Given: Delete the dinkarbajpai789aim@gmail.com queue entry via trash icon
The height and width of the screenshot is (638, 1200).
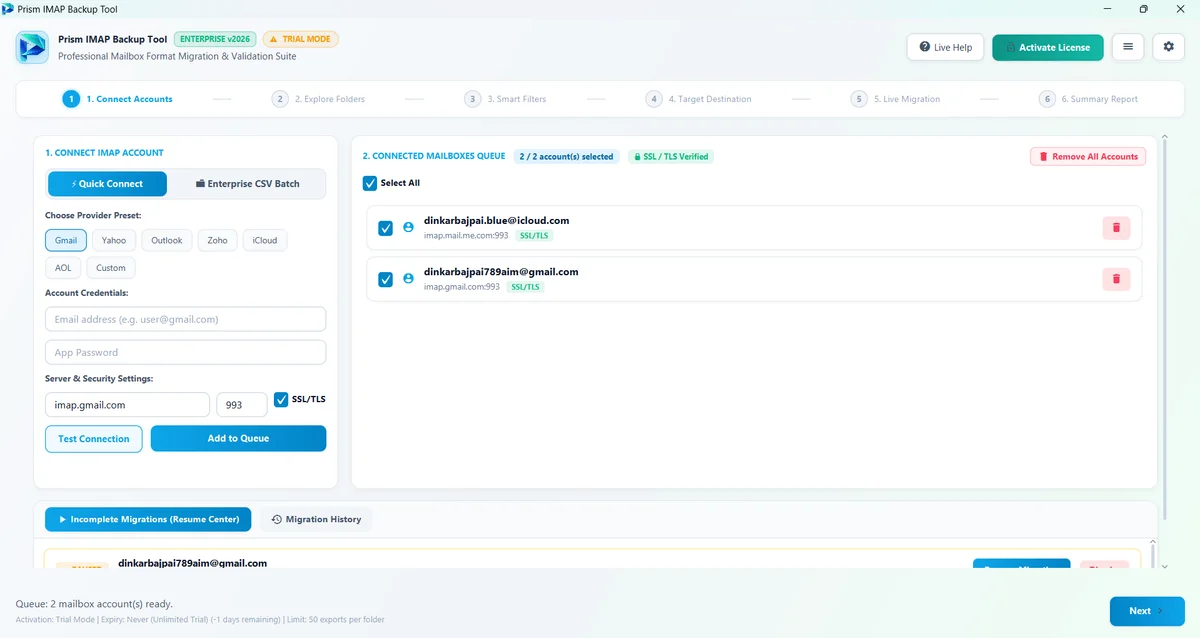Looking at the screenshot, I should pos(1116,279).
